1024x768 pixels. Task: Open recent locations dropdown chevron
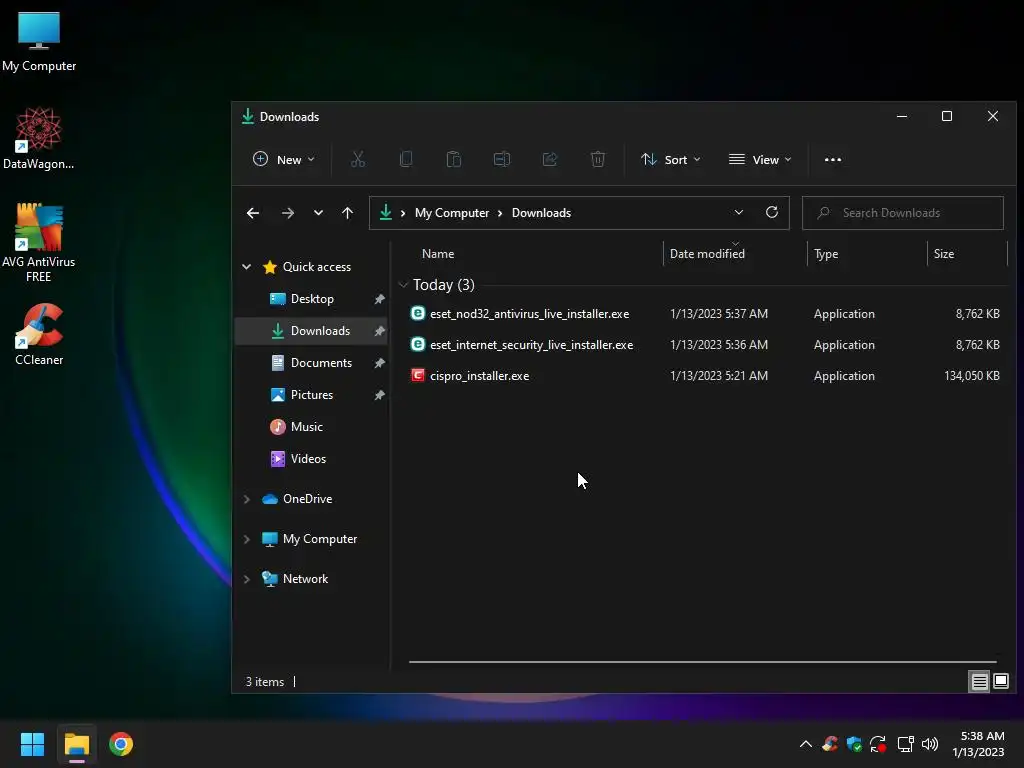tap(318, 213)
